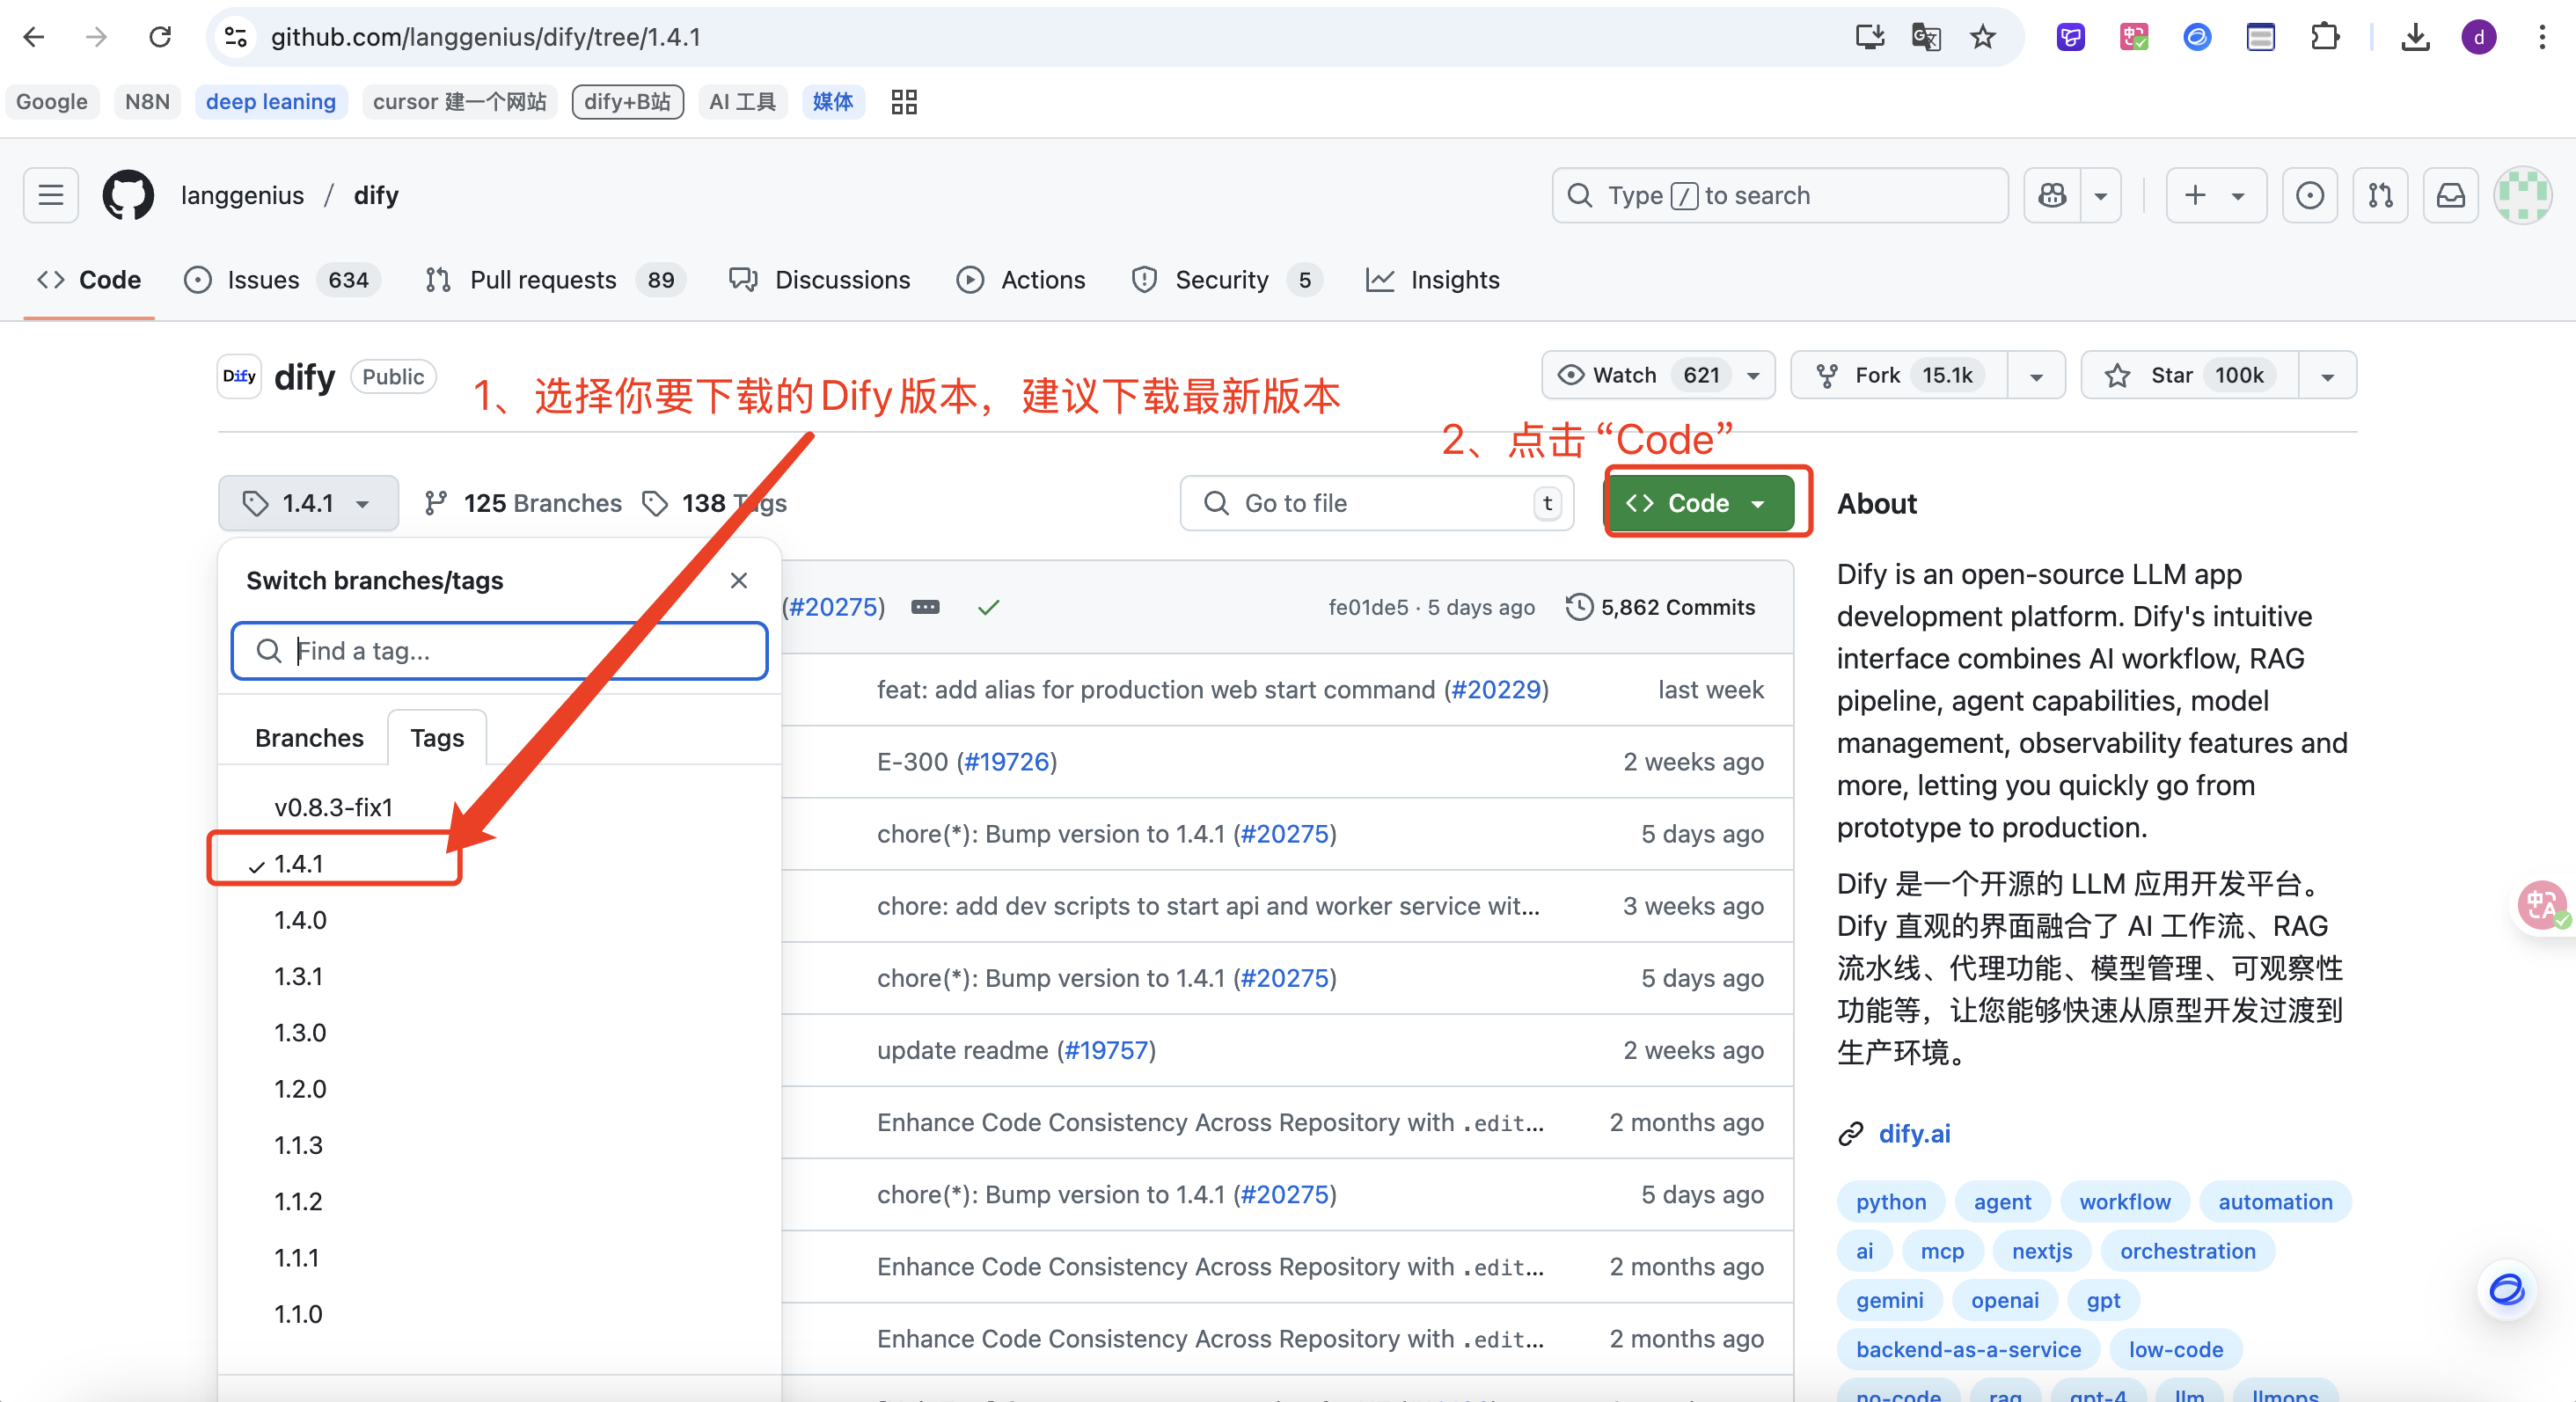
Task: Focus the Find a tag input field
Action: click(x=500, y=651)
